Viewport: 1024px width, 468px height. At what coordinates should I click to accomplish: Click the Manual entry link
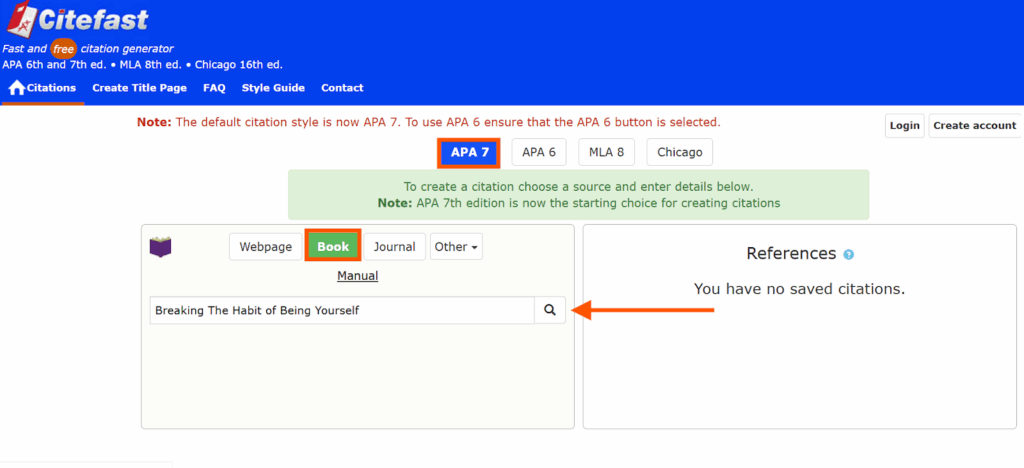[x=357, y=276]
